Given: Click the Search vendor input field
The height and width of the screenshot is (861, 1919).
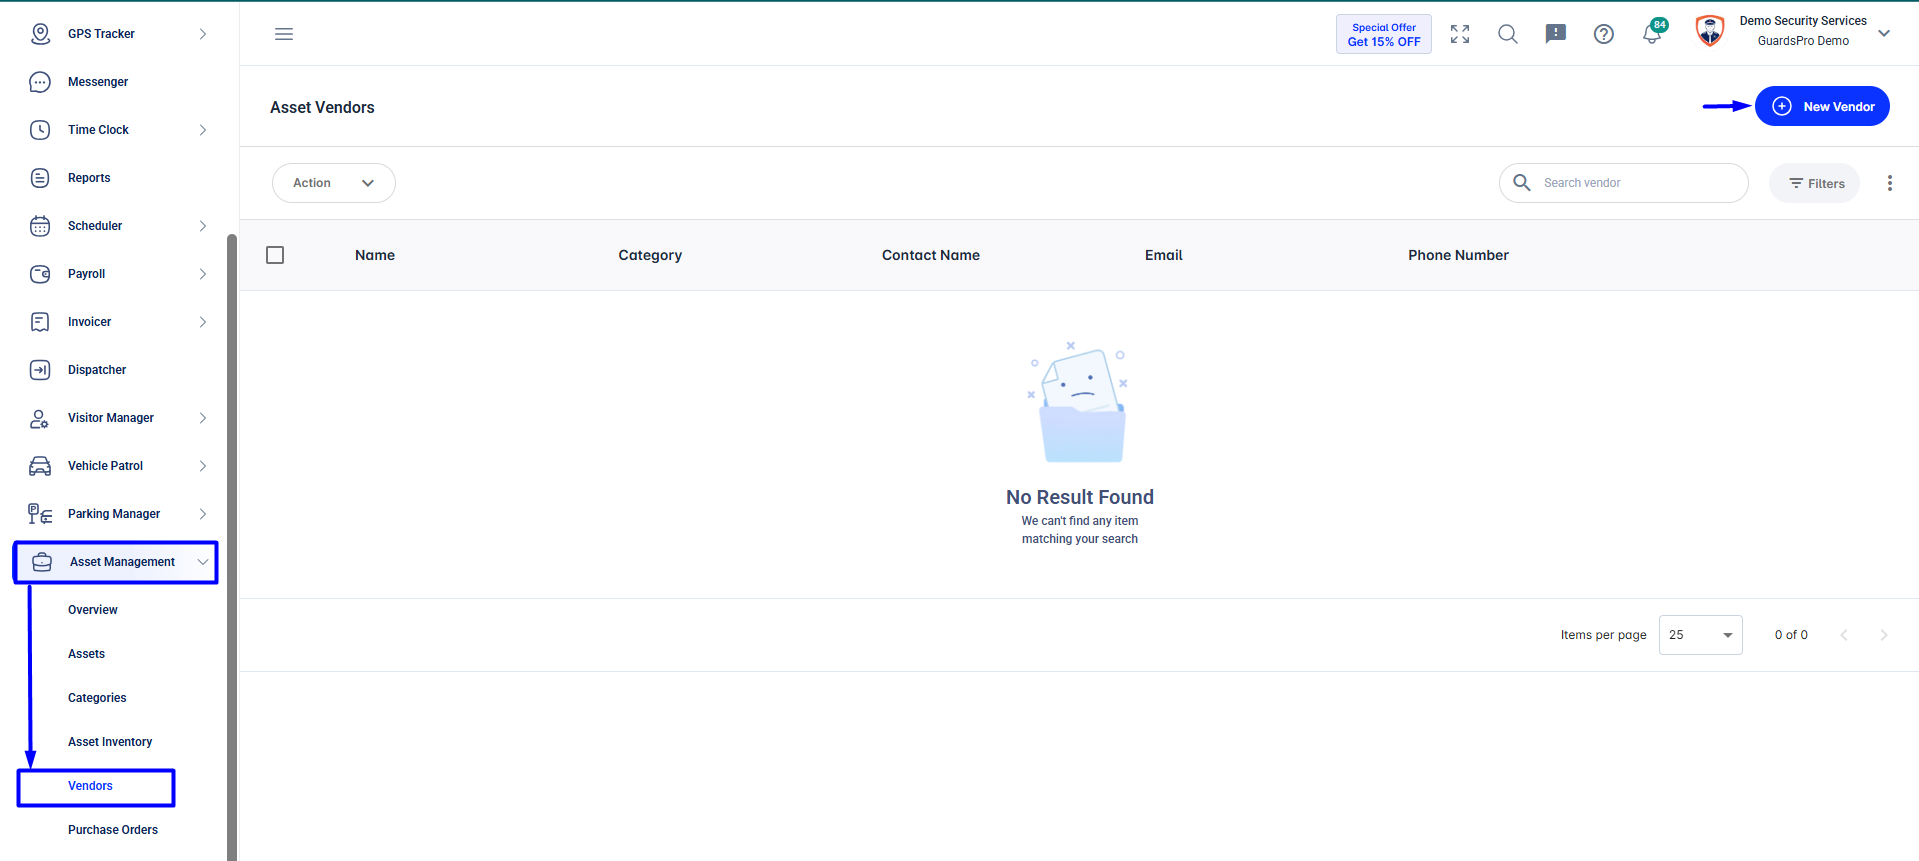Looking at the screenshot, I should coord(1624,183).
